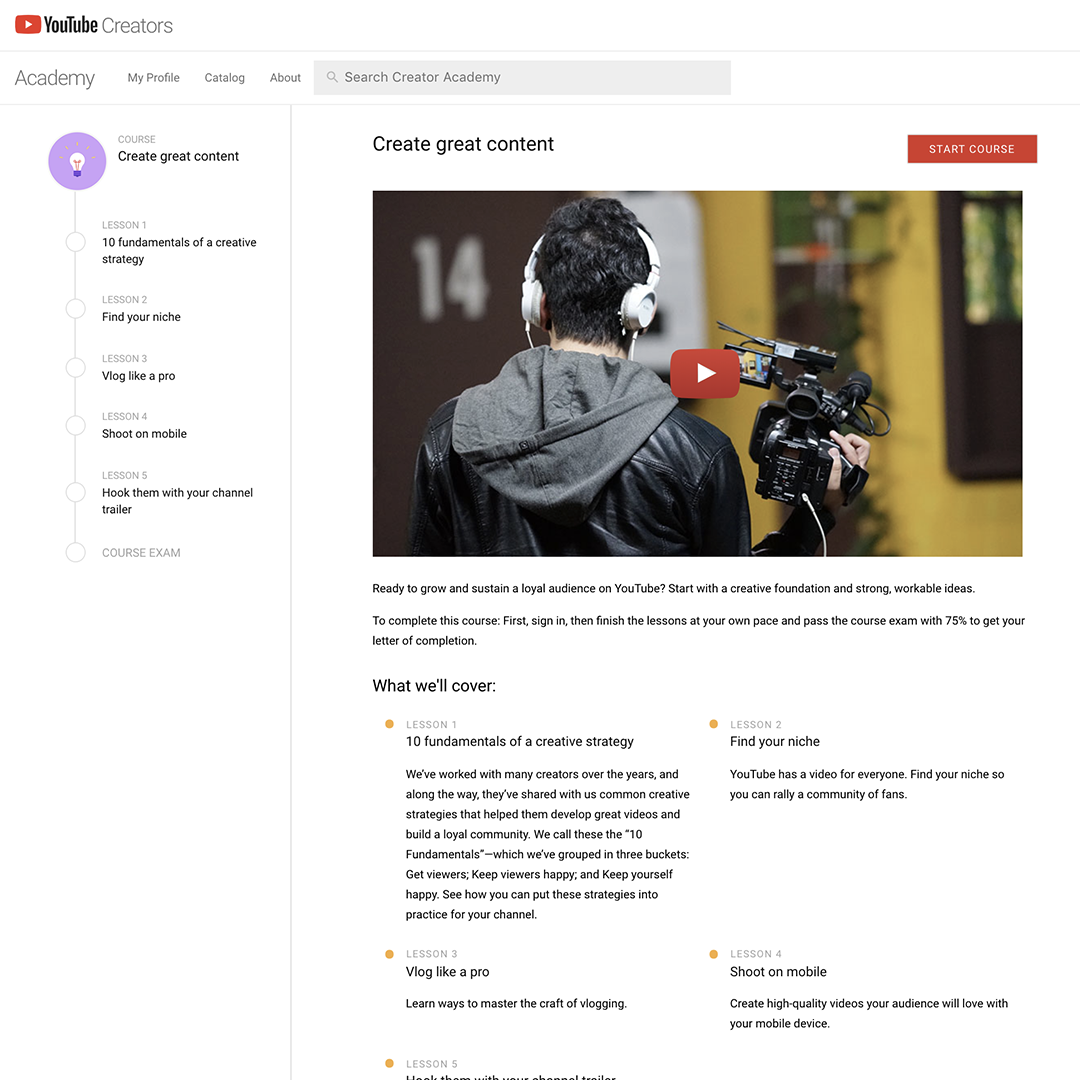This screenshot has width=1080, height=1080.
Task: Focus the Search Creator Academy field
Action: point(522,78)
